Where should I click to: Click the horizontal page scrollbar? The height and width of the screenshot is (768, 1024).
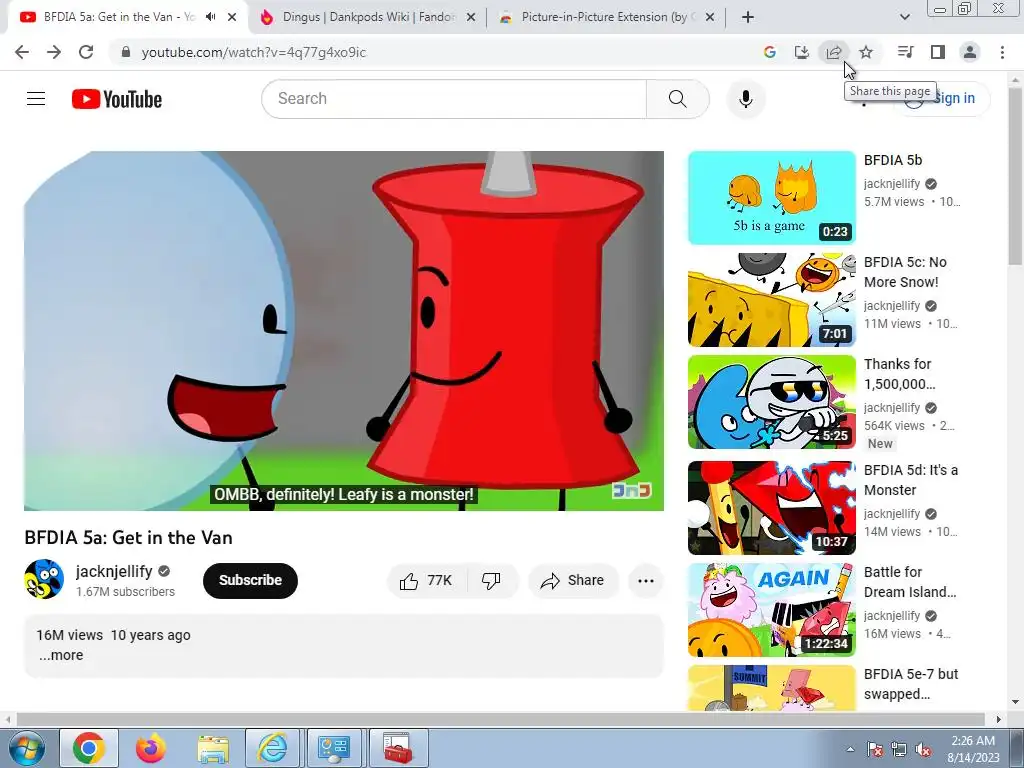coord(501,719)
